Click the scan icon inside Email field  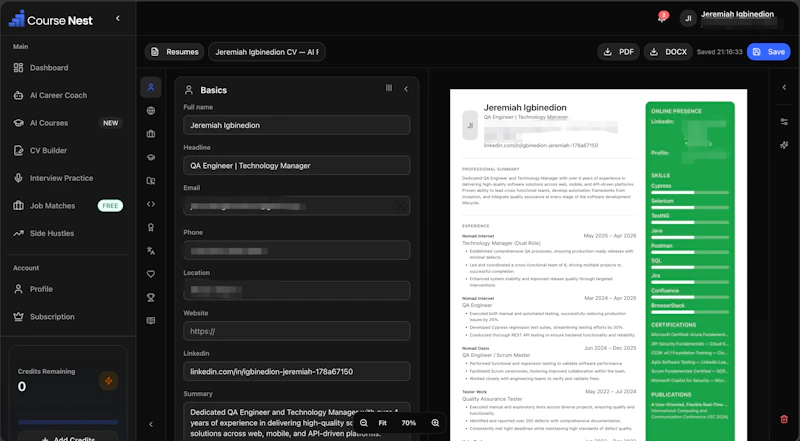[401, 206]
